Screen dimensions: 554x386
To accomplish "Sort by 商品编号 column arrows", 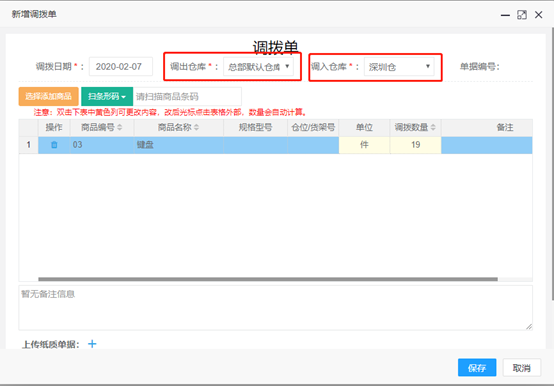I will pyautogui.click(x=119, y=127).
